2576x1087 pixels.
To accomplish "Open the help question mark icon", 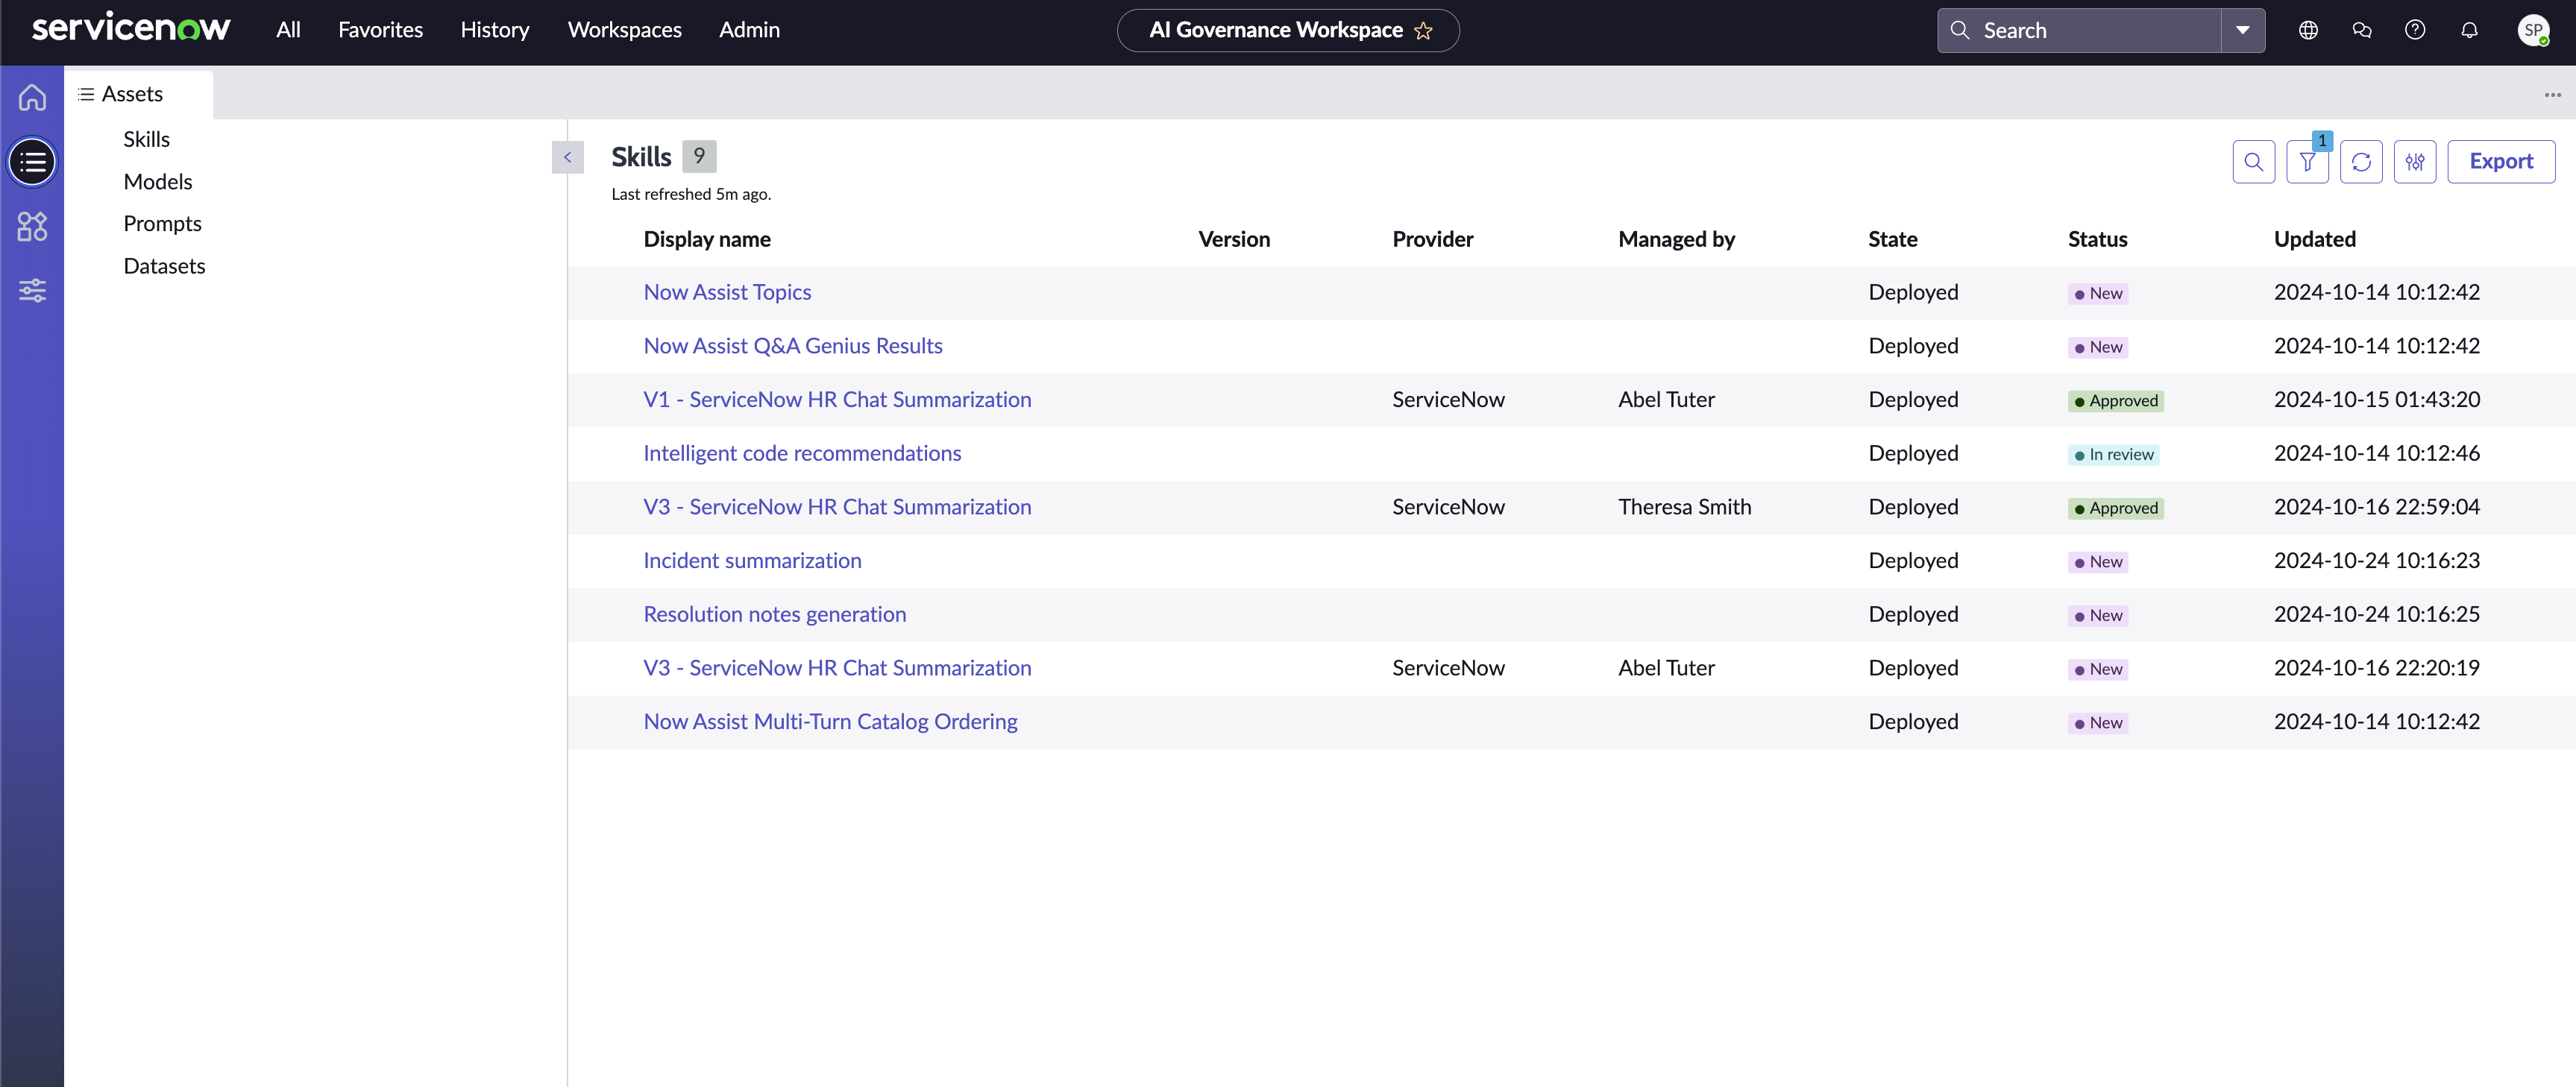I will click(2415, 30).
